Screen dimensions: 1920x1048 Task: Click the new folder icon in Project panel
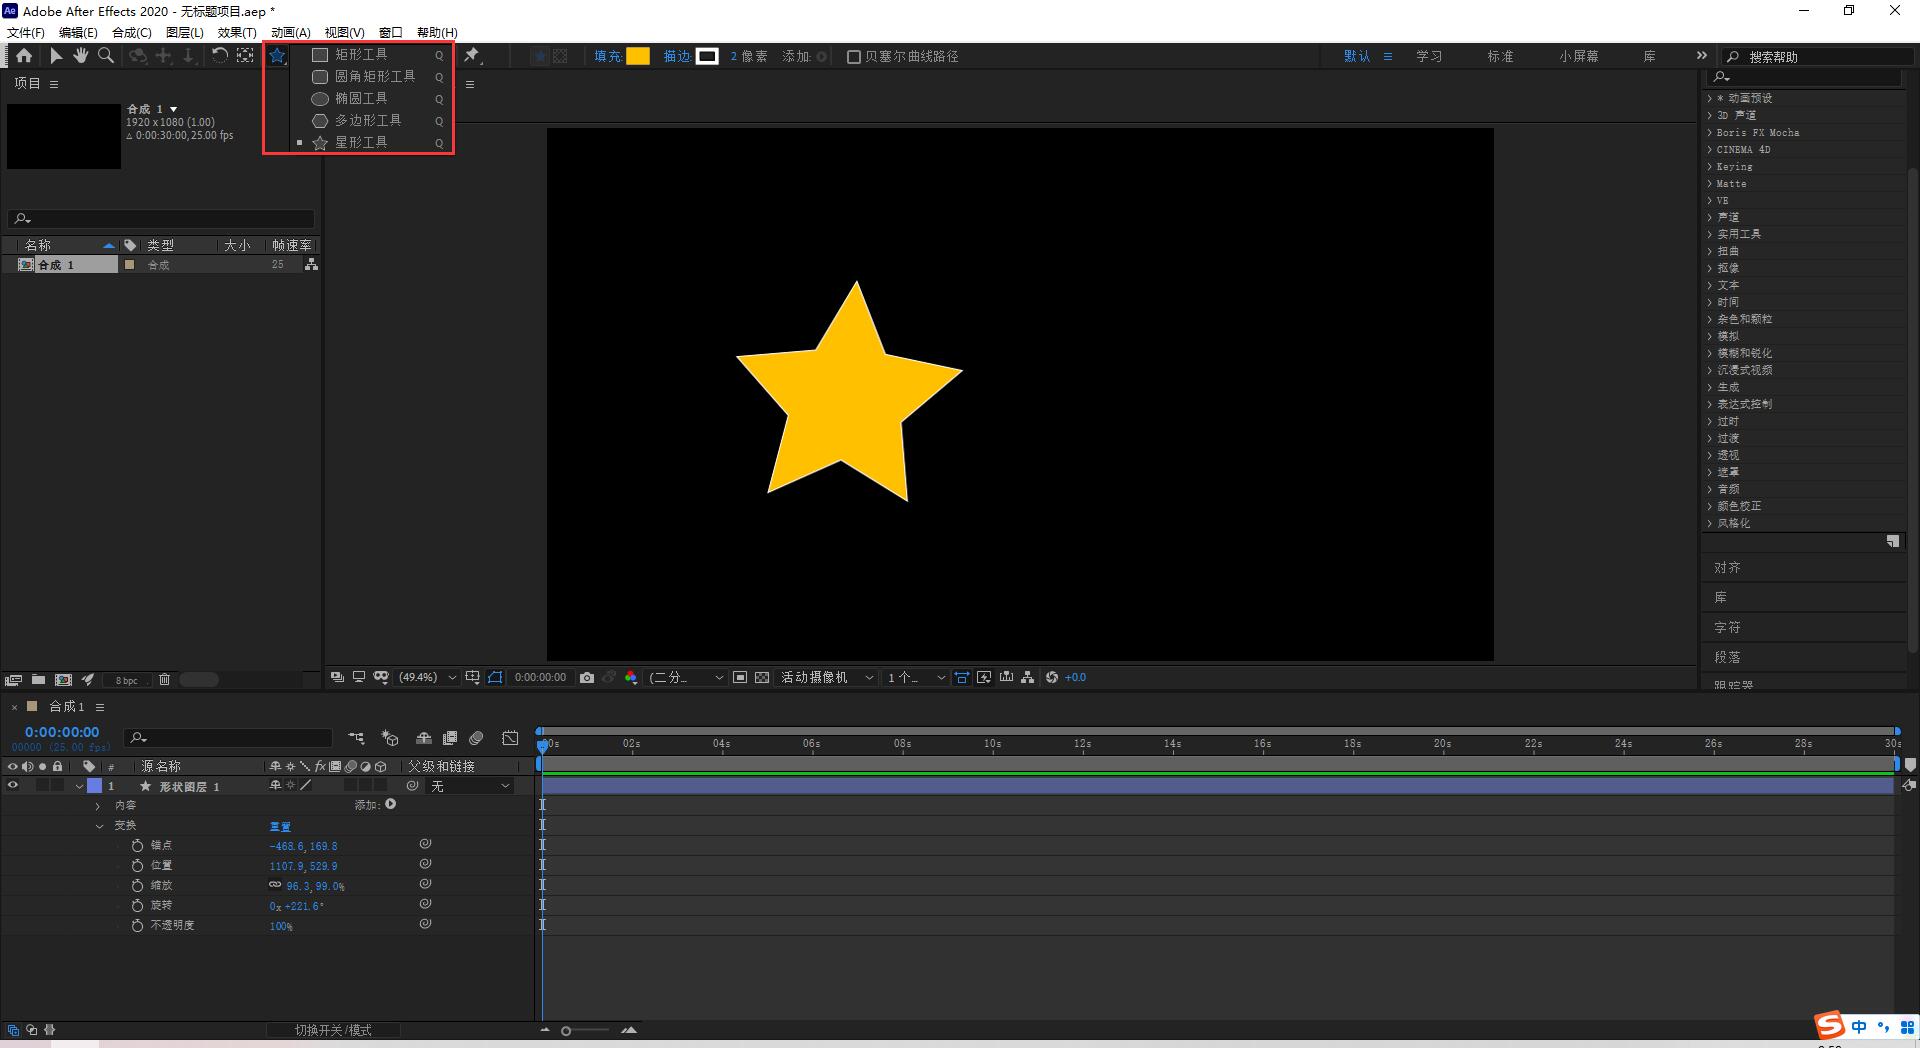38,680
